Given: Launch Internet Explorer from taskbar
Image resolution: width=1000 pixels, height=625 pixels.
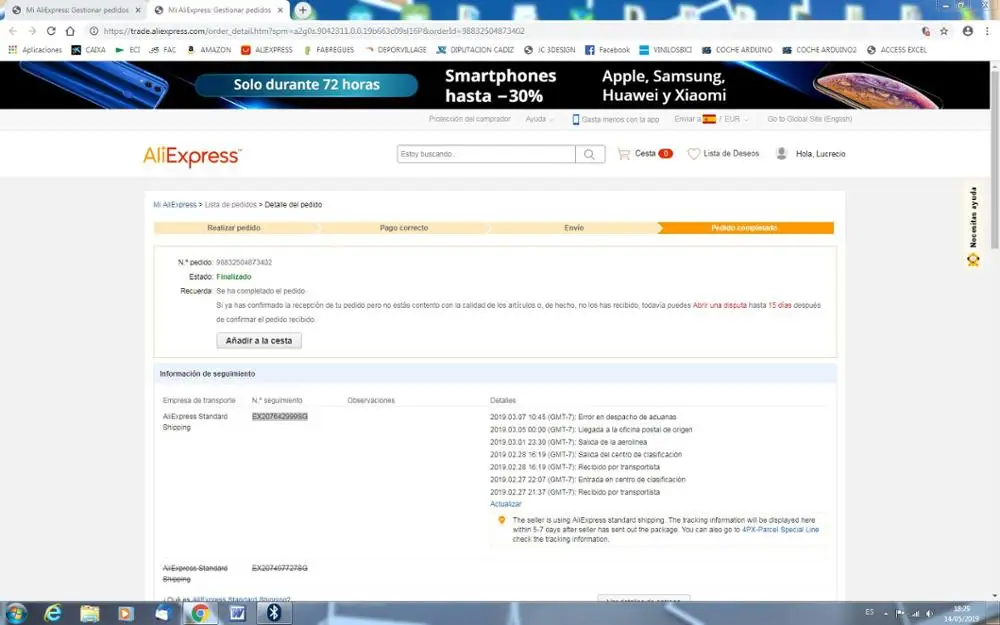Looking at the screenshot, I should [x=53, y=613].
